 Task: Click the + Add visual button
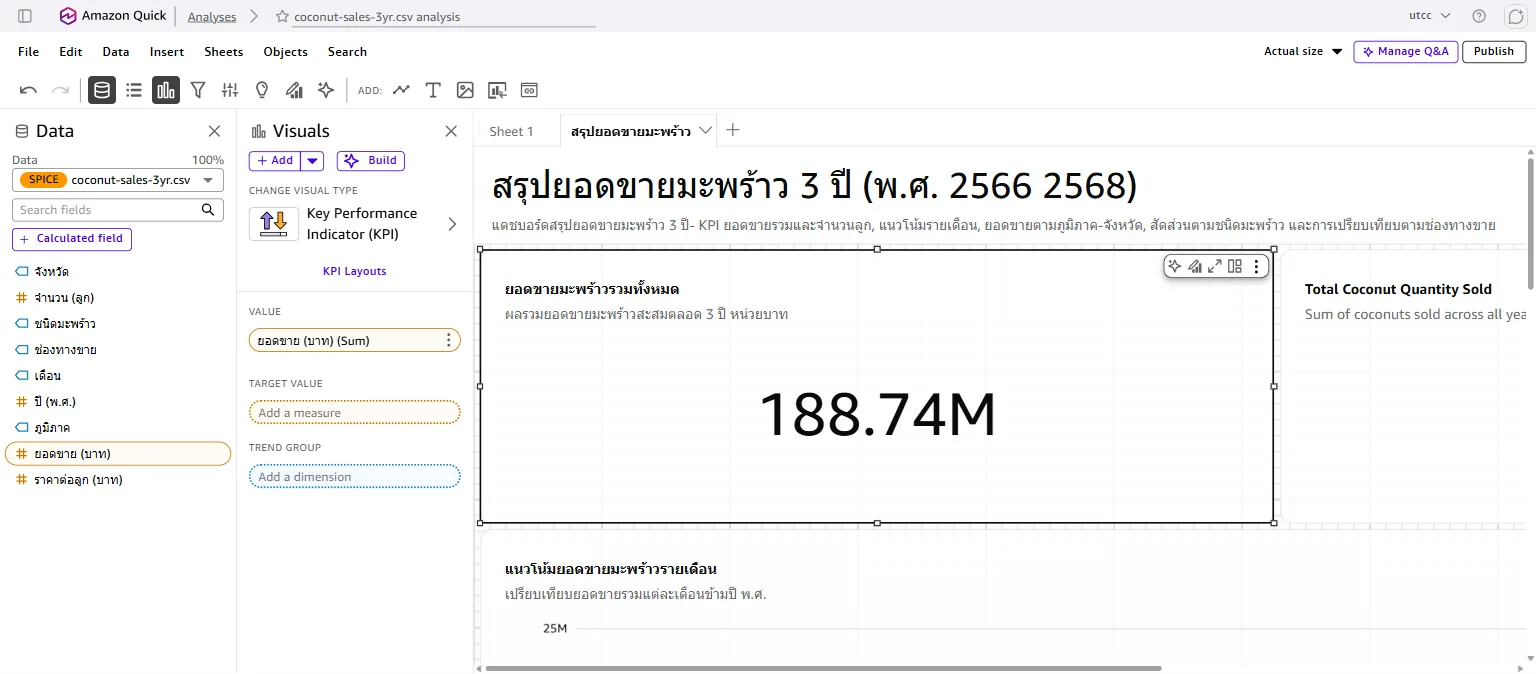[275, 160]
